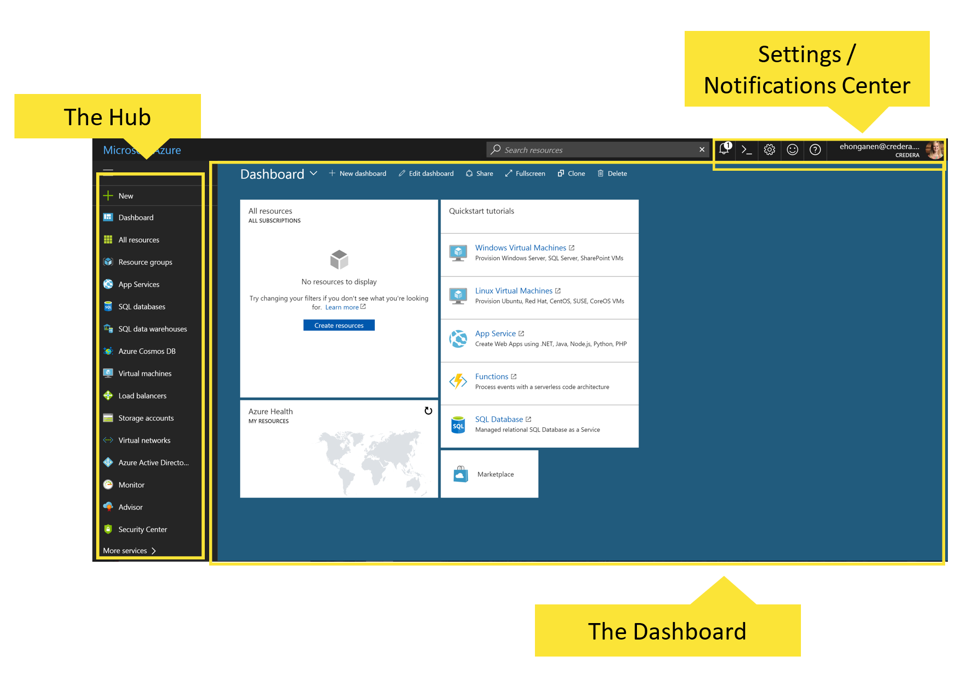This screenshot has width=975, height=688.
Task: Open Functions quickstart link
Action: (x=492, y=376)
